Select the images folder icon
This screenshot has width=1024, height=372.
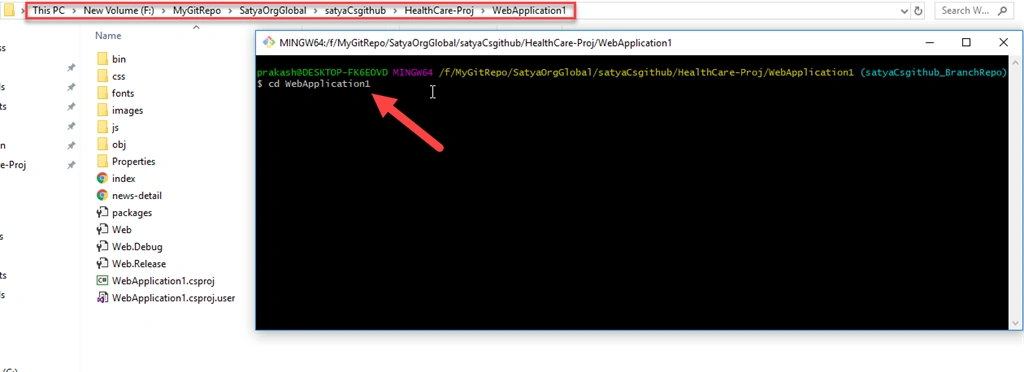coord(102,110)
